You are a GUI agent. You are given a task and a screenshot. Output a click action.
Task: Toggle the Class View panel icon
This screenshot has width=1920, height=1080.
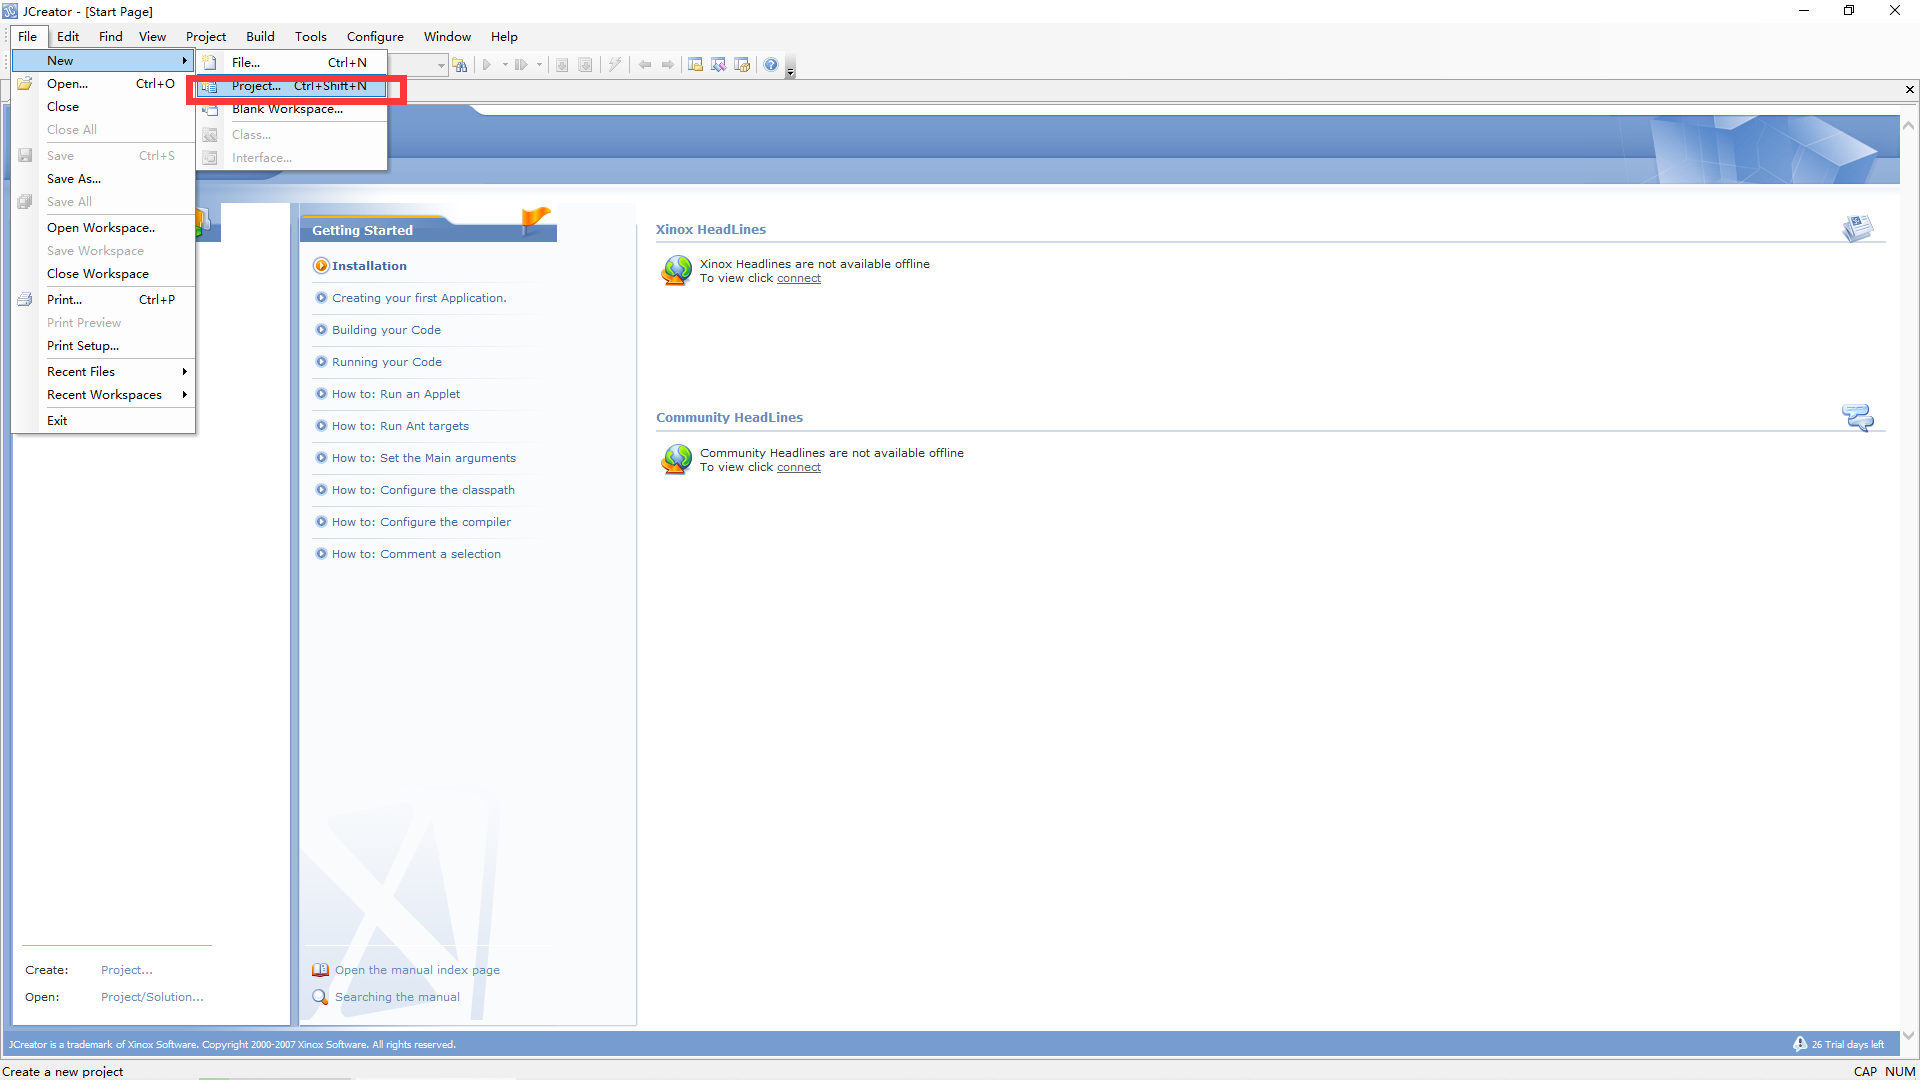tap(718, 65)
